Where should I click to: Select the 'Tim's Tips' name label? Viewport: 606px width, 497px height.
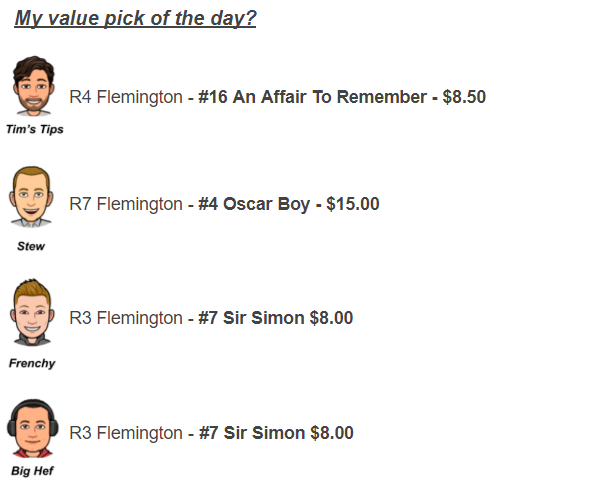(x=35, y=129)
